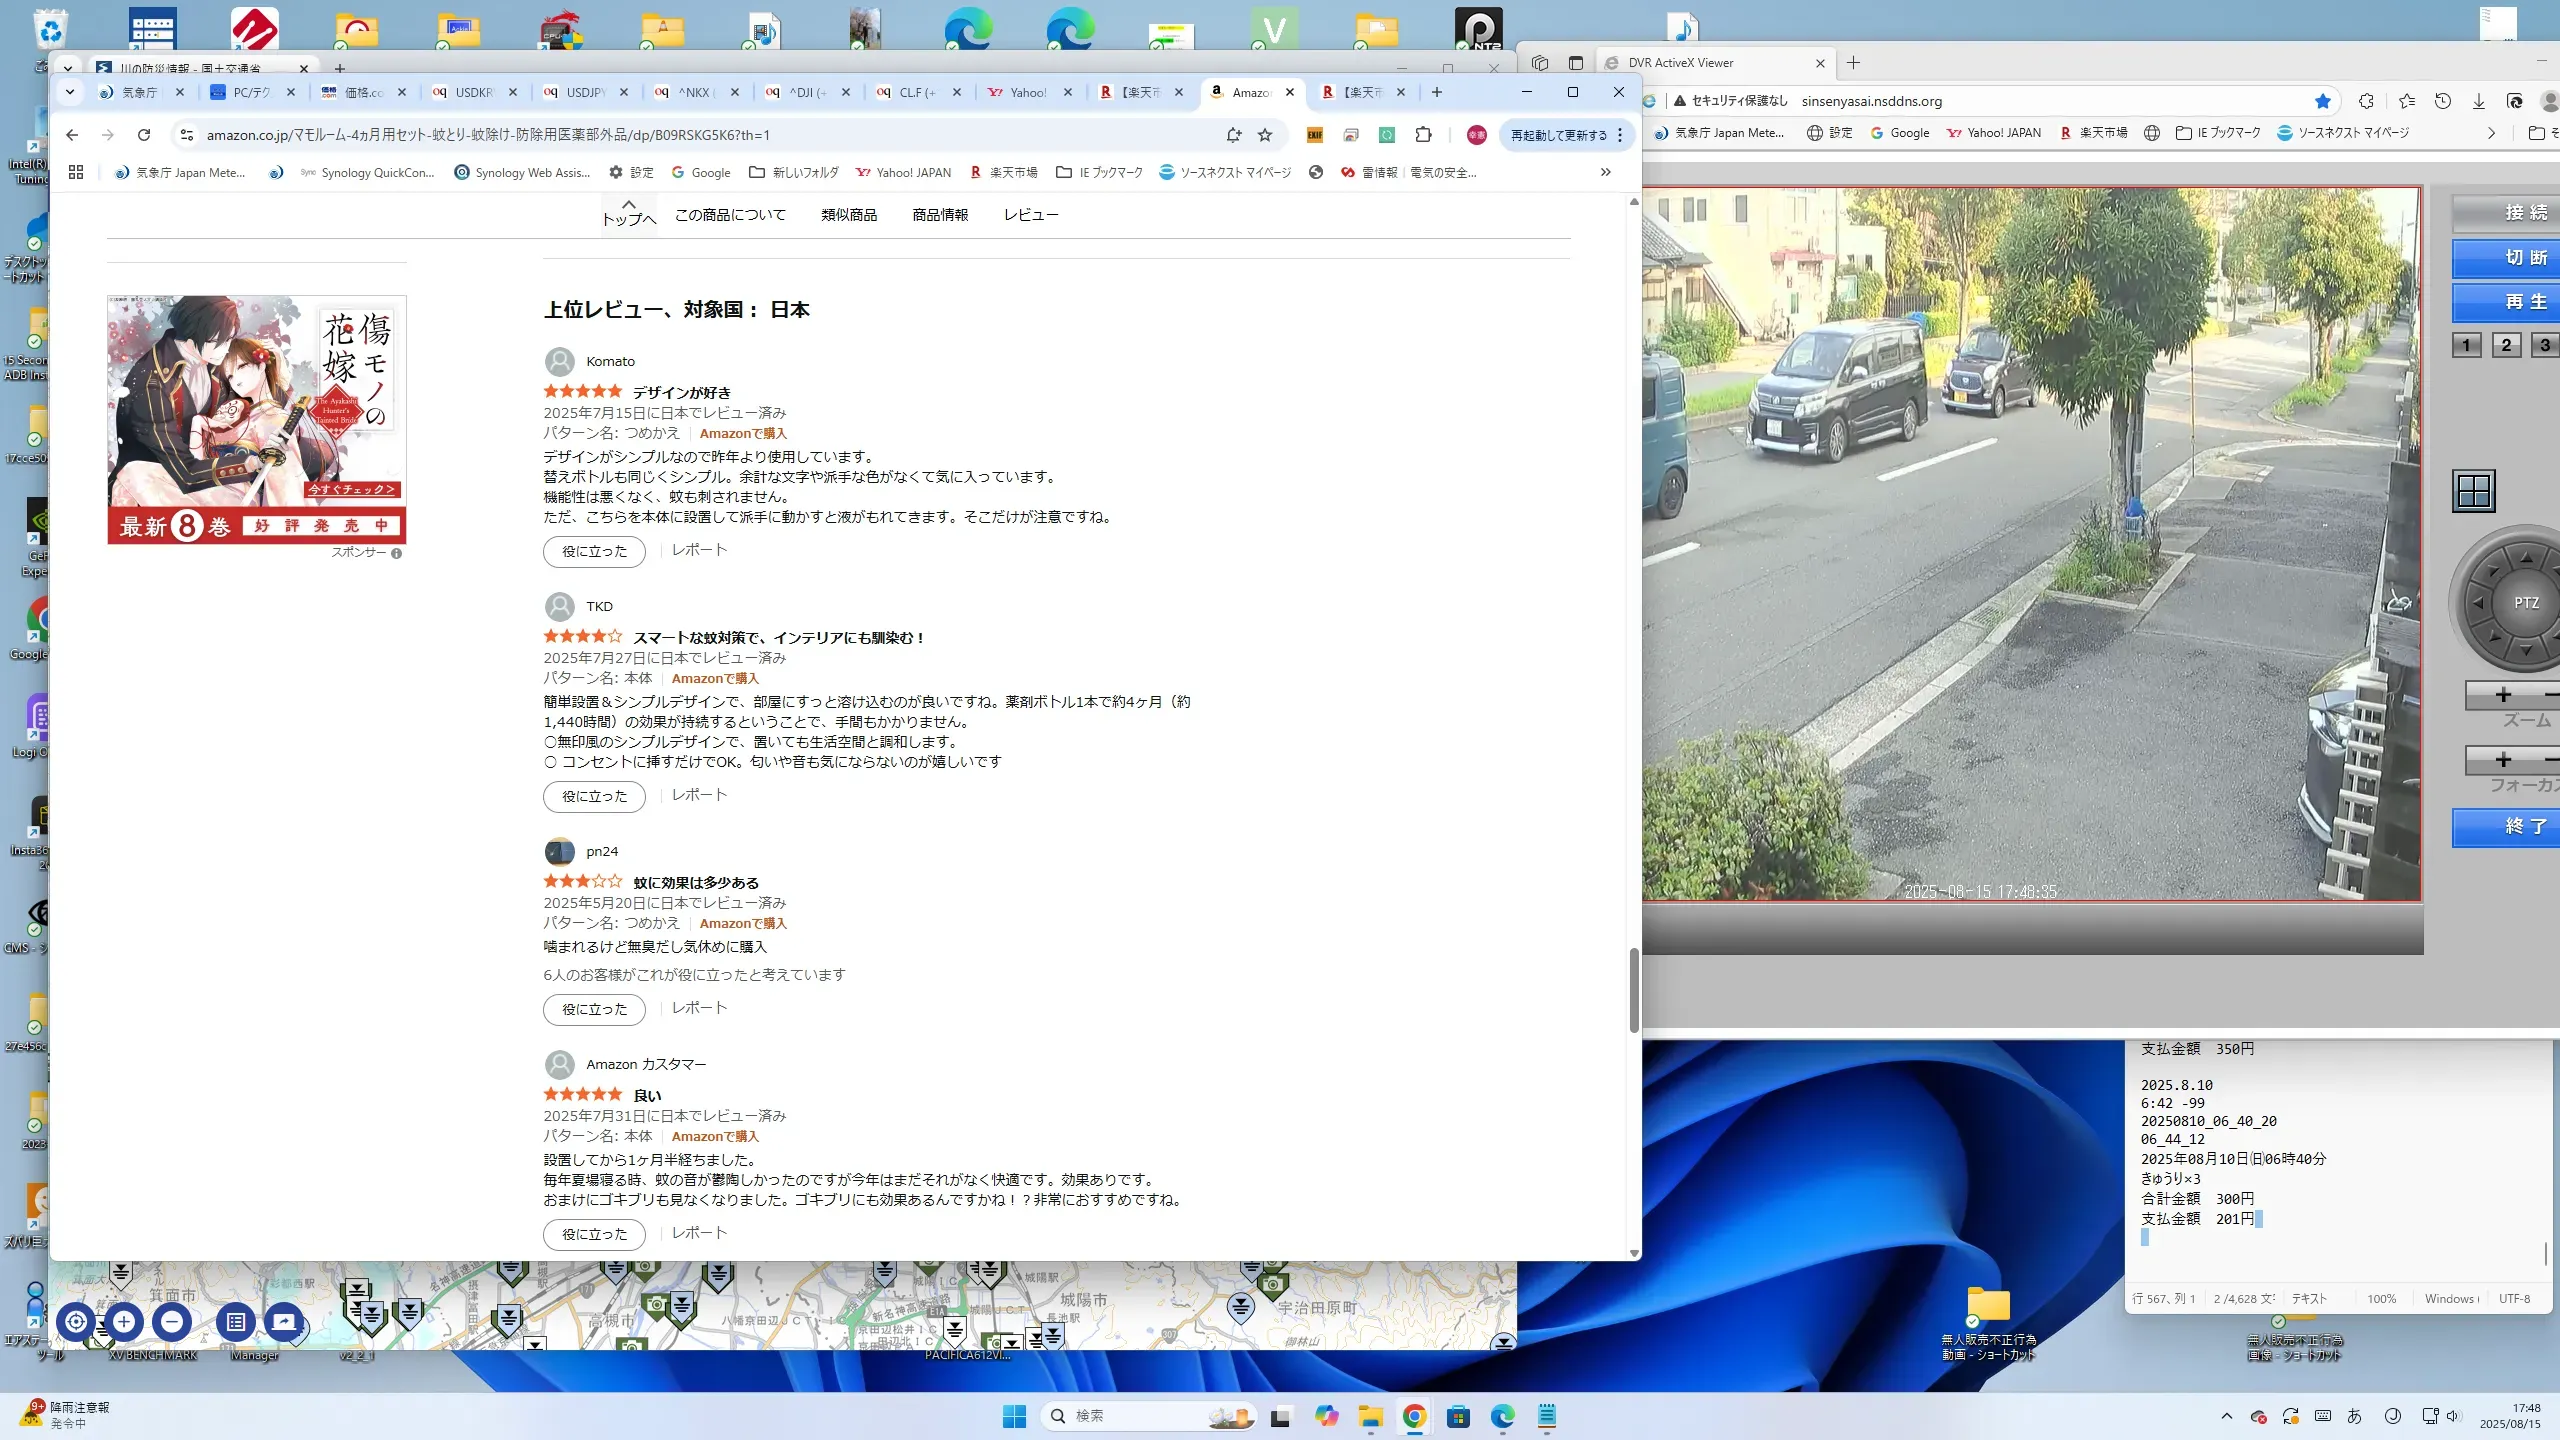This screenshot has width=2560, height=1440.
Task: Select DVR channel 2 button
Action: 2505,345
